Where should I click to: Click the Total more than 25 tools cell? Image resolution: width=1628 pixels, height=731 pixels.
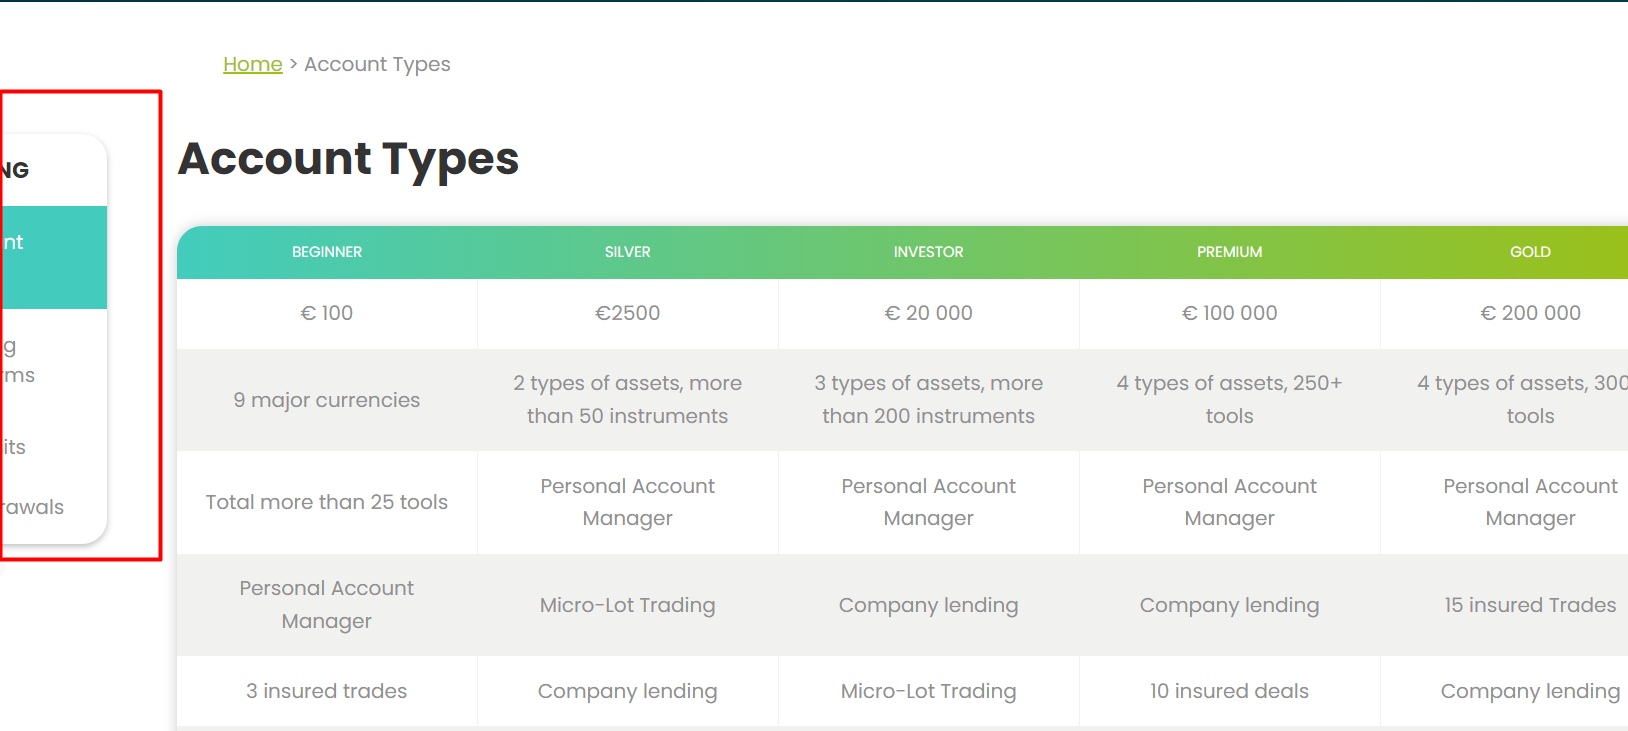327,502
